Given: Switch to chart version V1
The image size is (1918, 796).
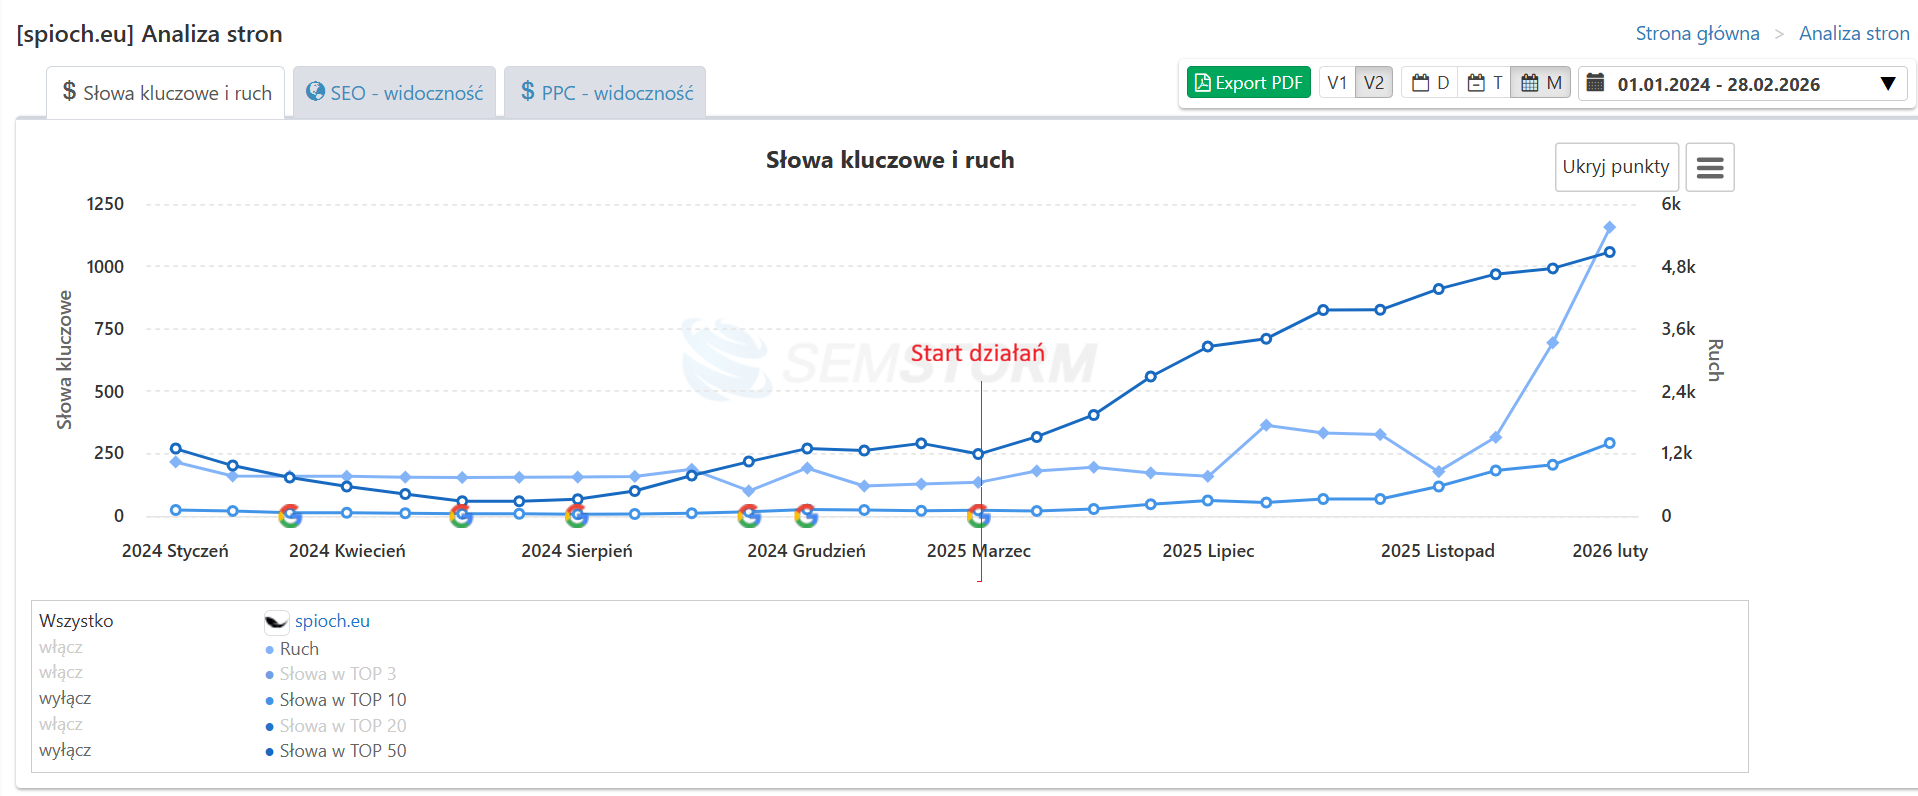Looking at the screenshot, I should pyautogui.click(x=1337, y=83).
